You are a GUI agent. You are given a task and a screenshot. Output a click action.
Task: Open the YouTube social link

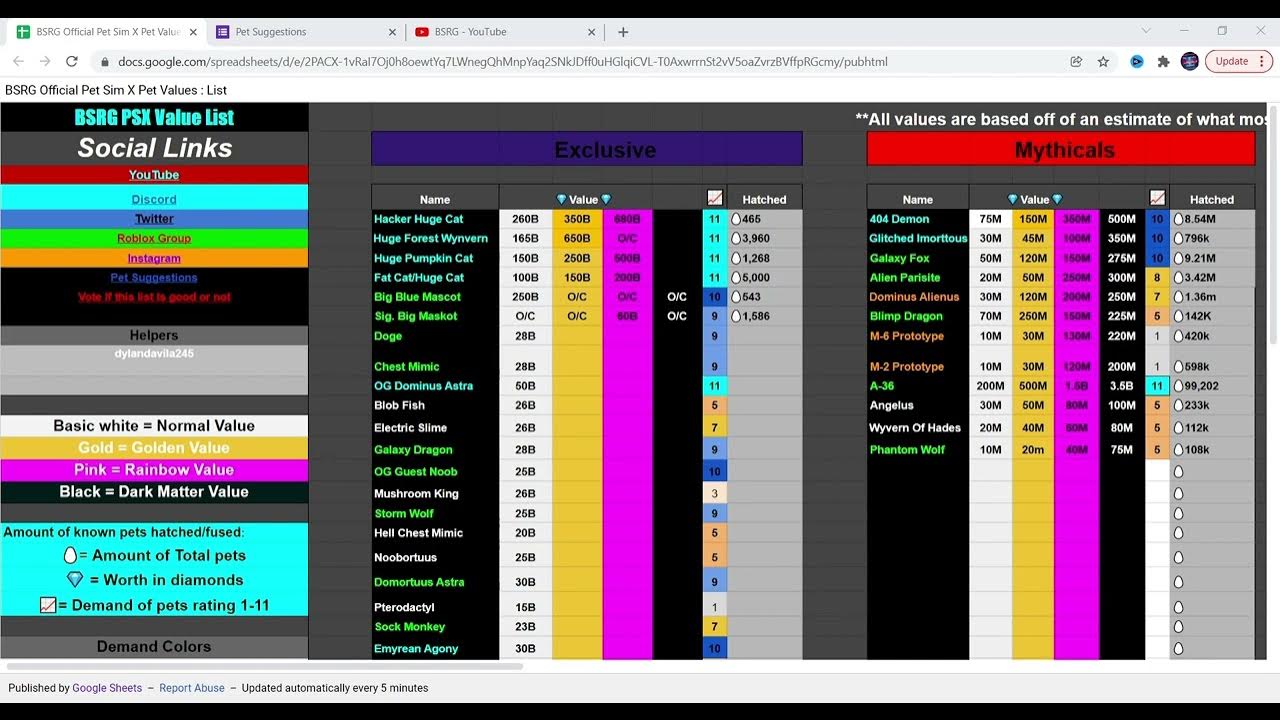pos(154,175)
